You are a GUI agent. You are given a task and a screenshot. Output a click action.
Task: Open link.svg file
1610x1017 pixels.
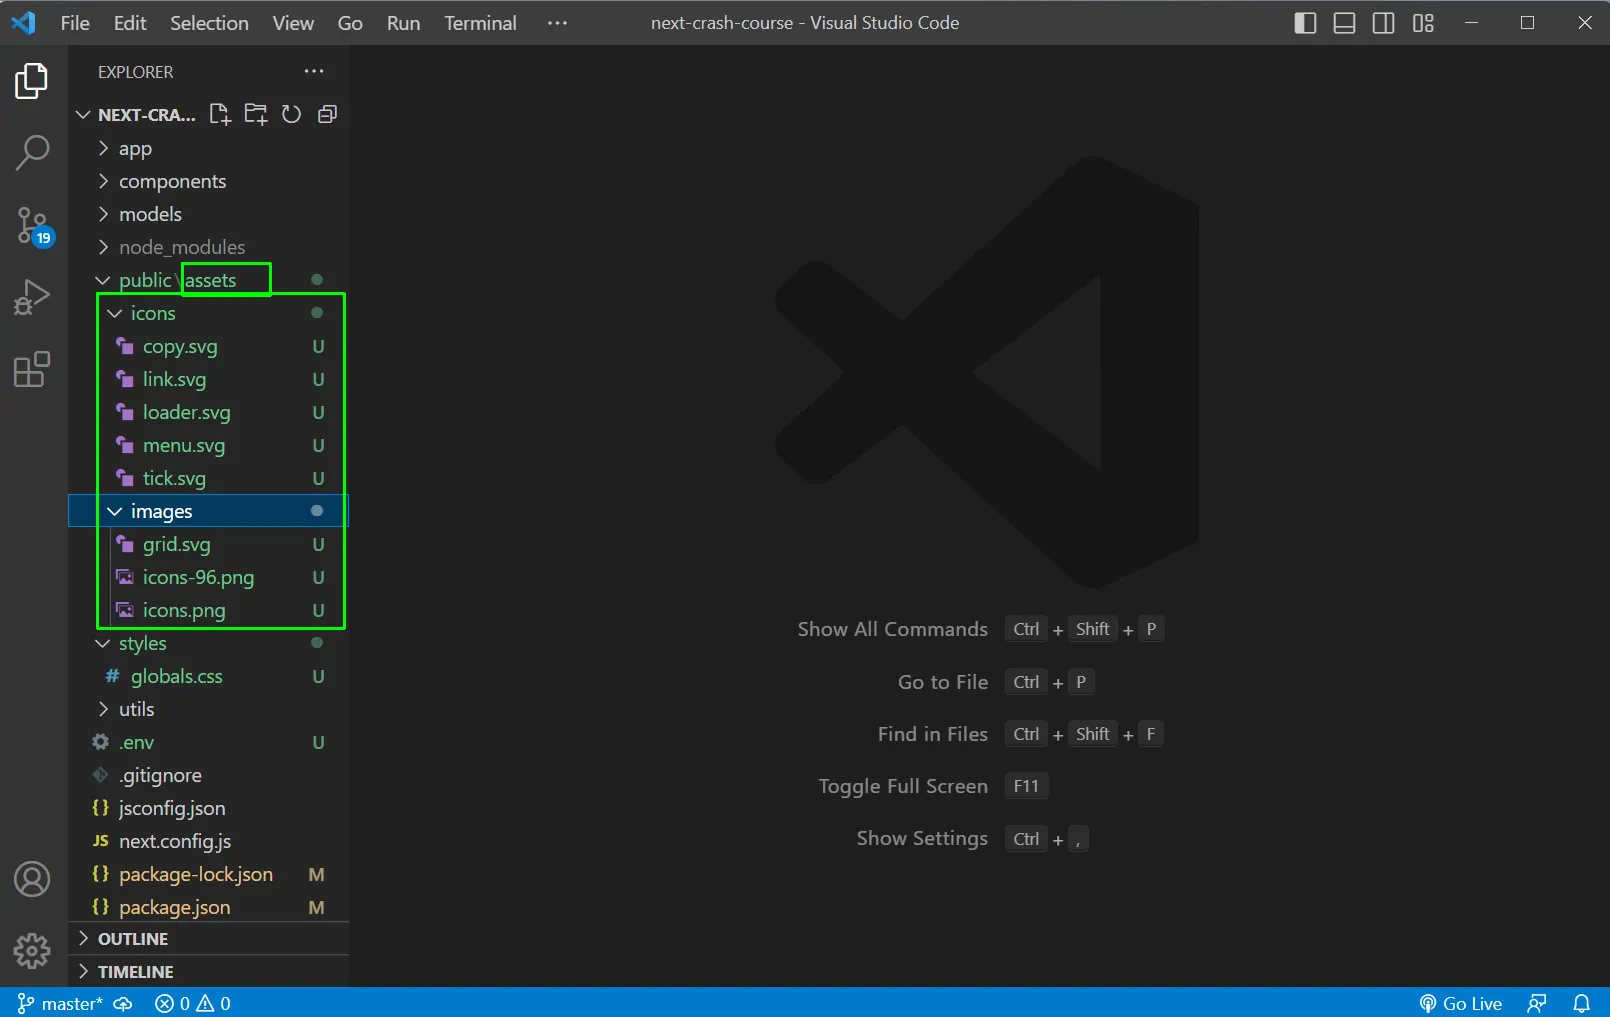(208, 379)
